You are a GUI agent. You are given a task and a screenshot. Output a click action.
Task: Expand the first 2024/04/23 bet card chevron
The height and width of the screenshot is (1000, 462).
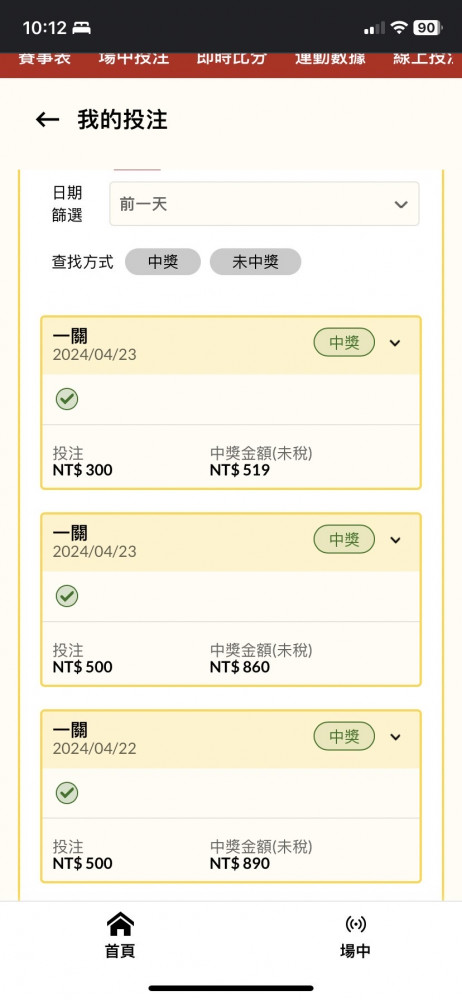[395, 343]
